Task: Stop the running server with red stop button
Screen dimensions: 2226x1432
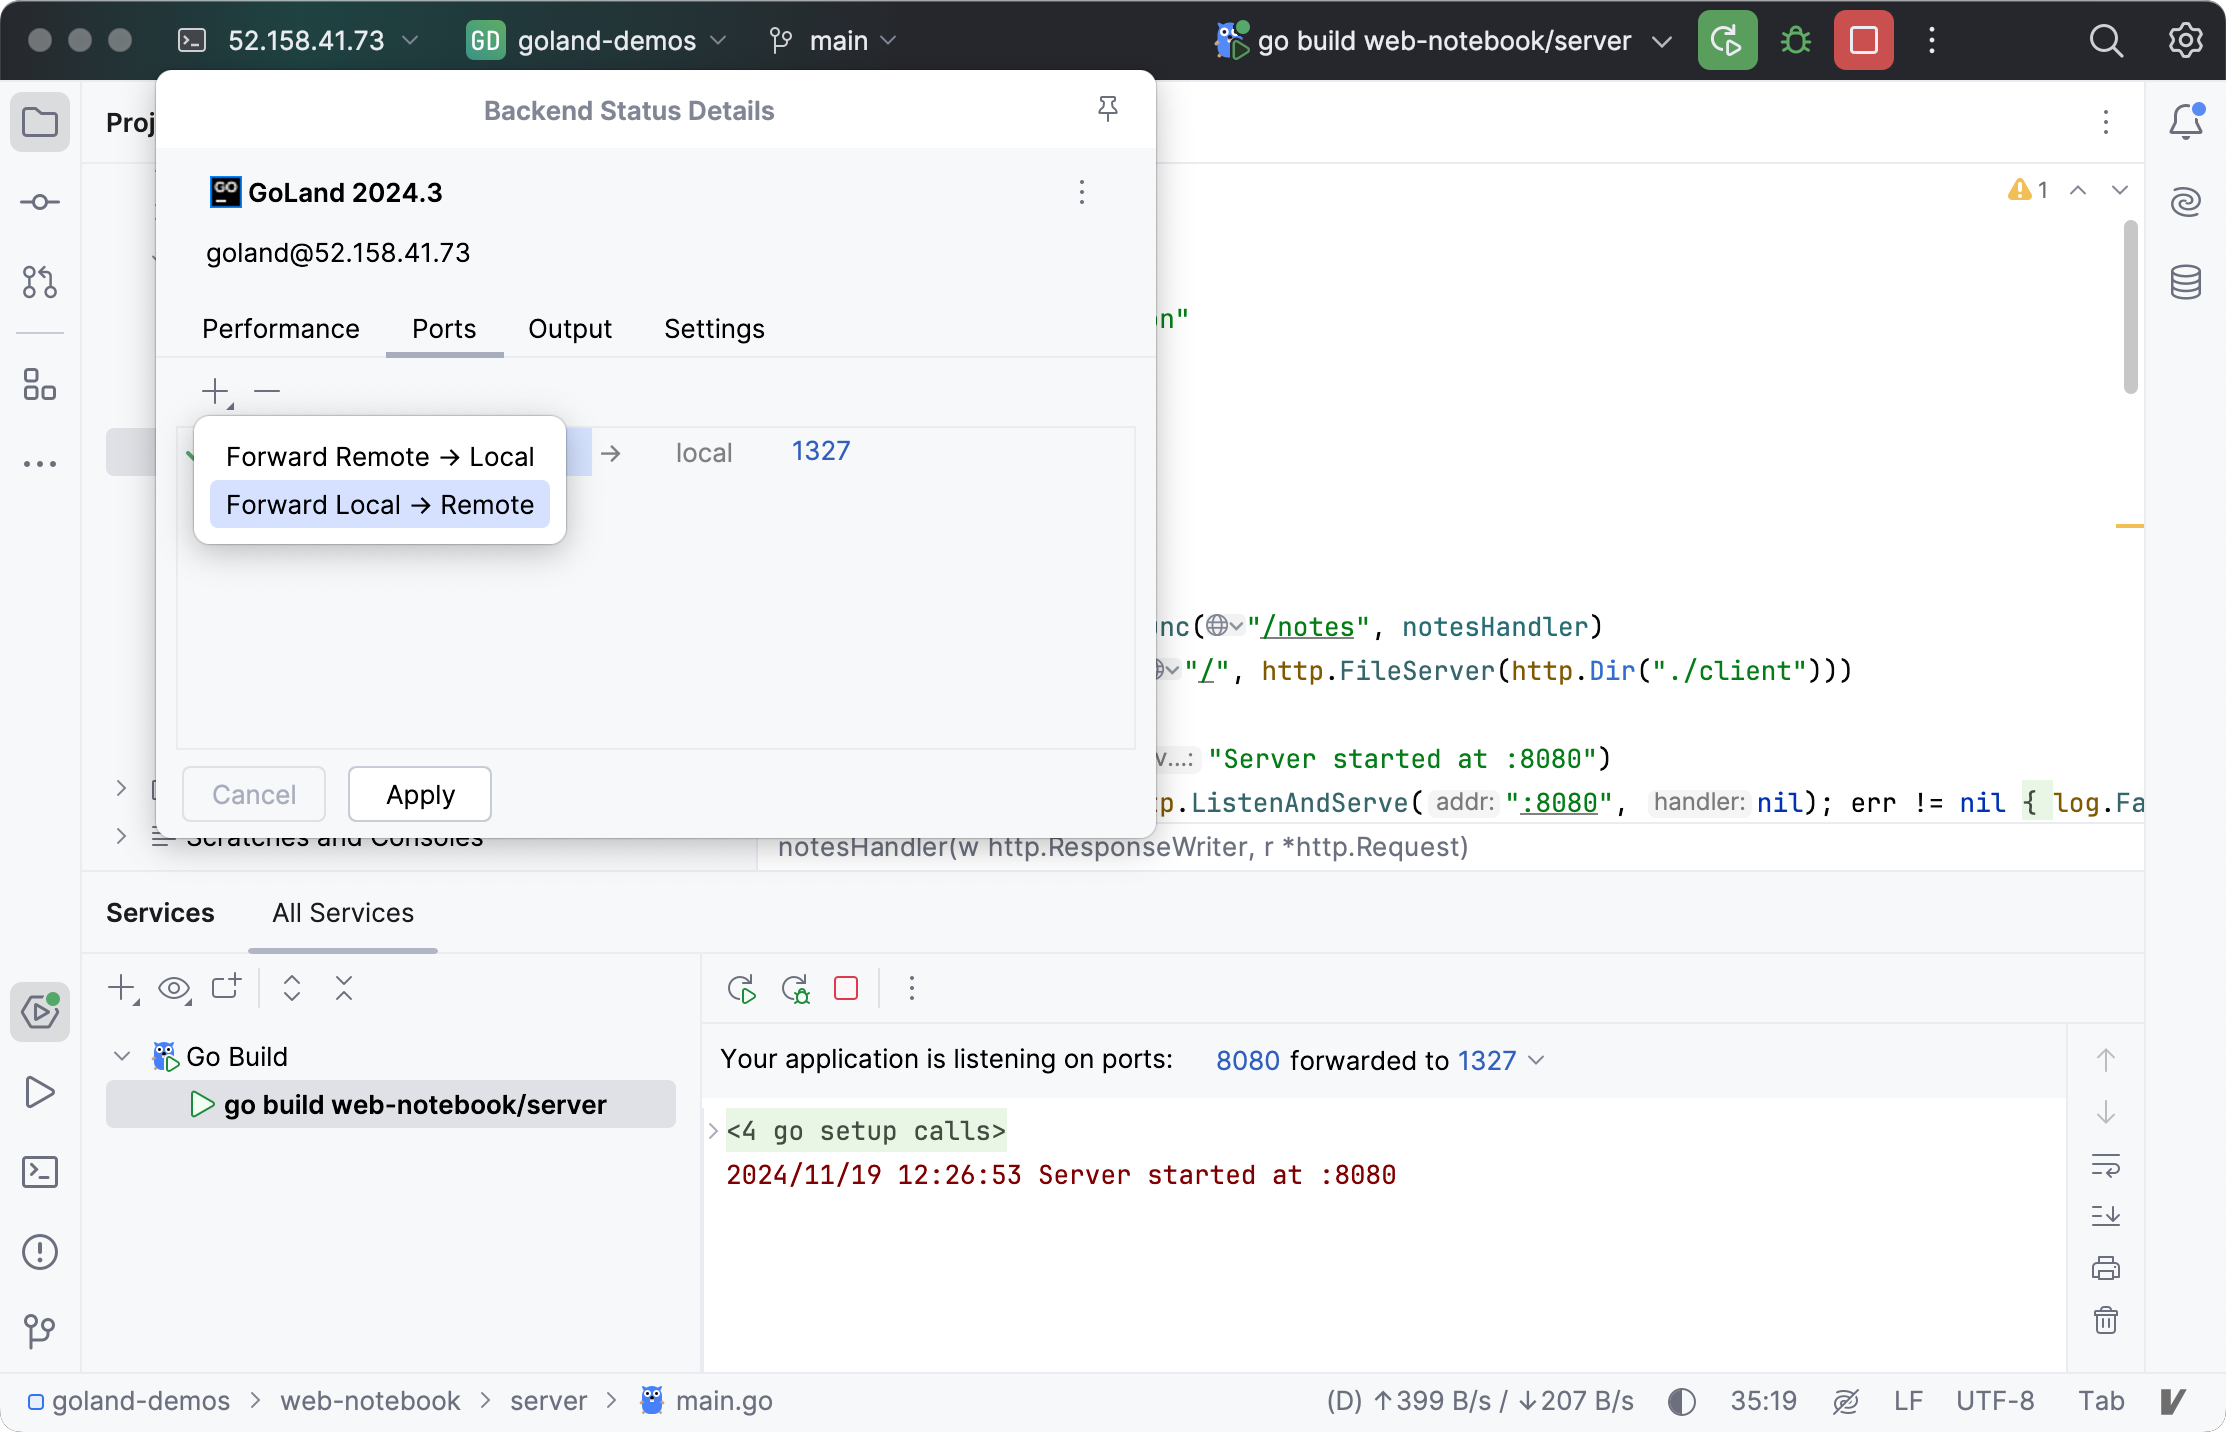Action: pyautogui.click(x=1863, y=41)
